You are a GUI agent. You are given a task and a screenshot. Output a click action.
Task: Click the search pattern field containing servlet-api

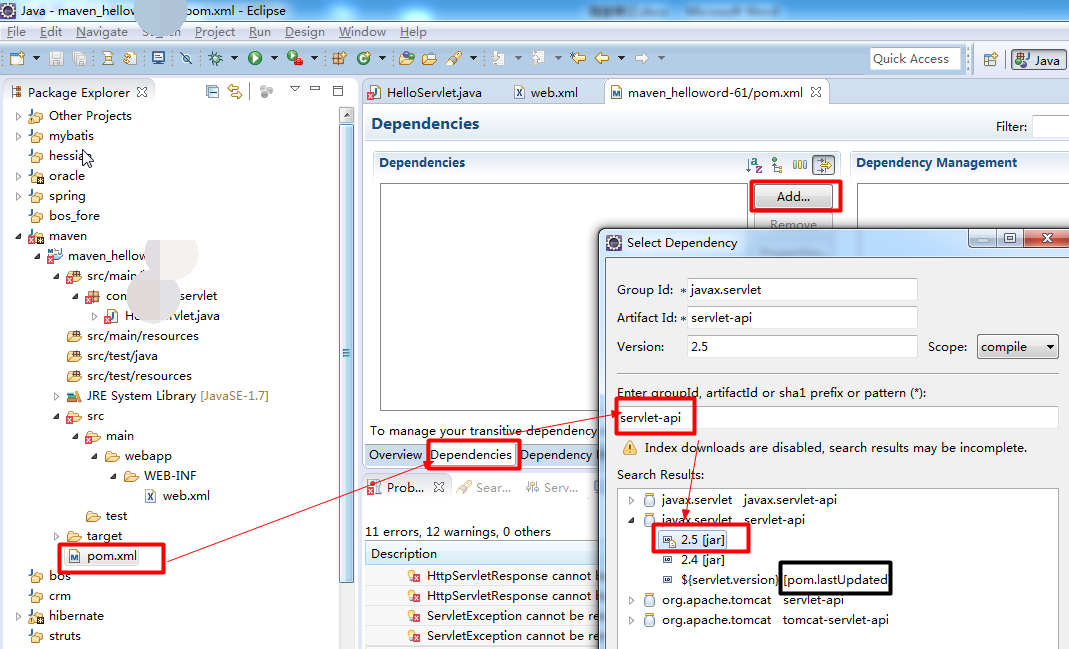coord(837,418)
